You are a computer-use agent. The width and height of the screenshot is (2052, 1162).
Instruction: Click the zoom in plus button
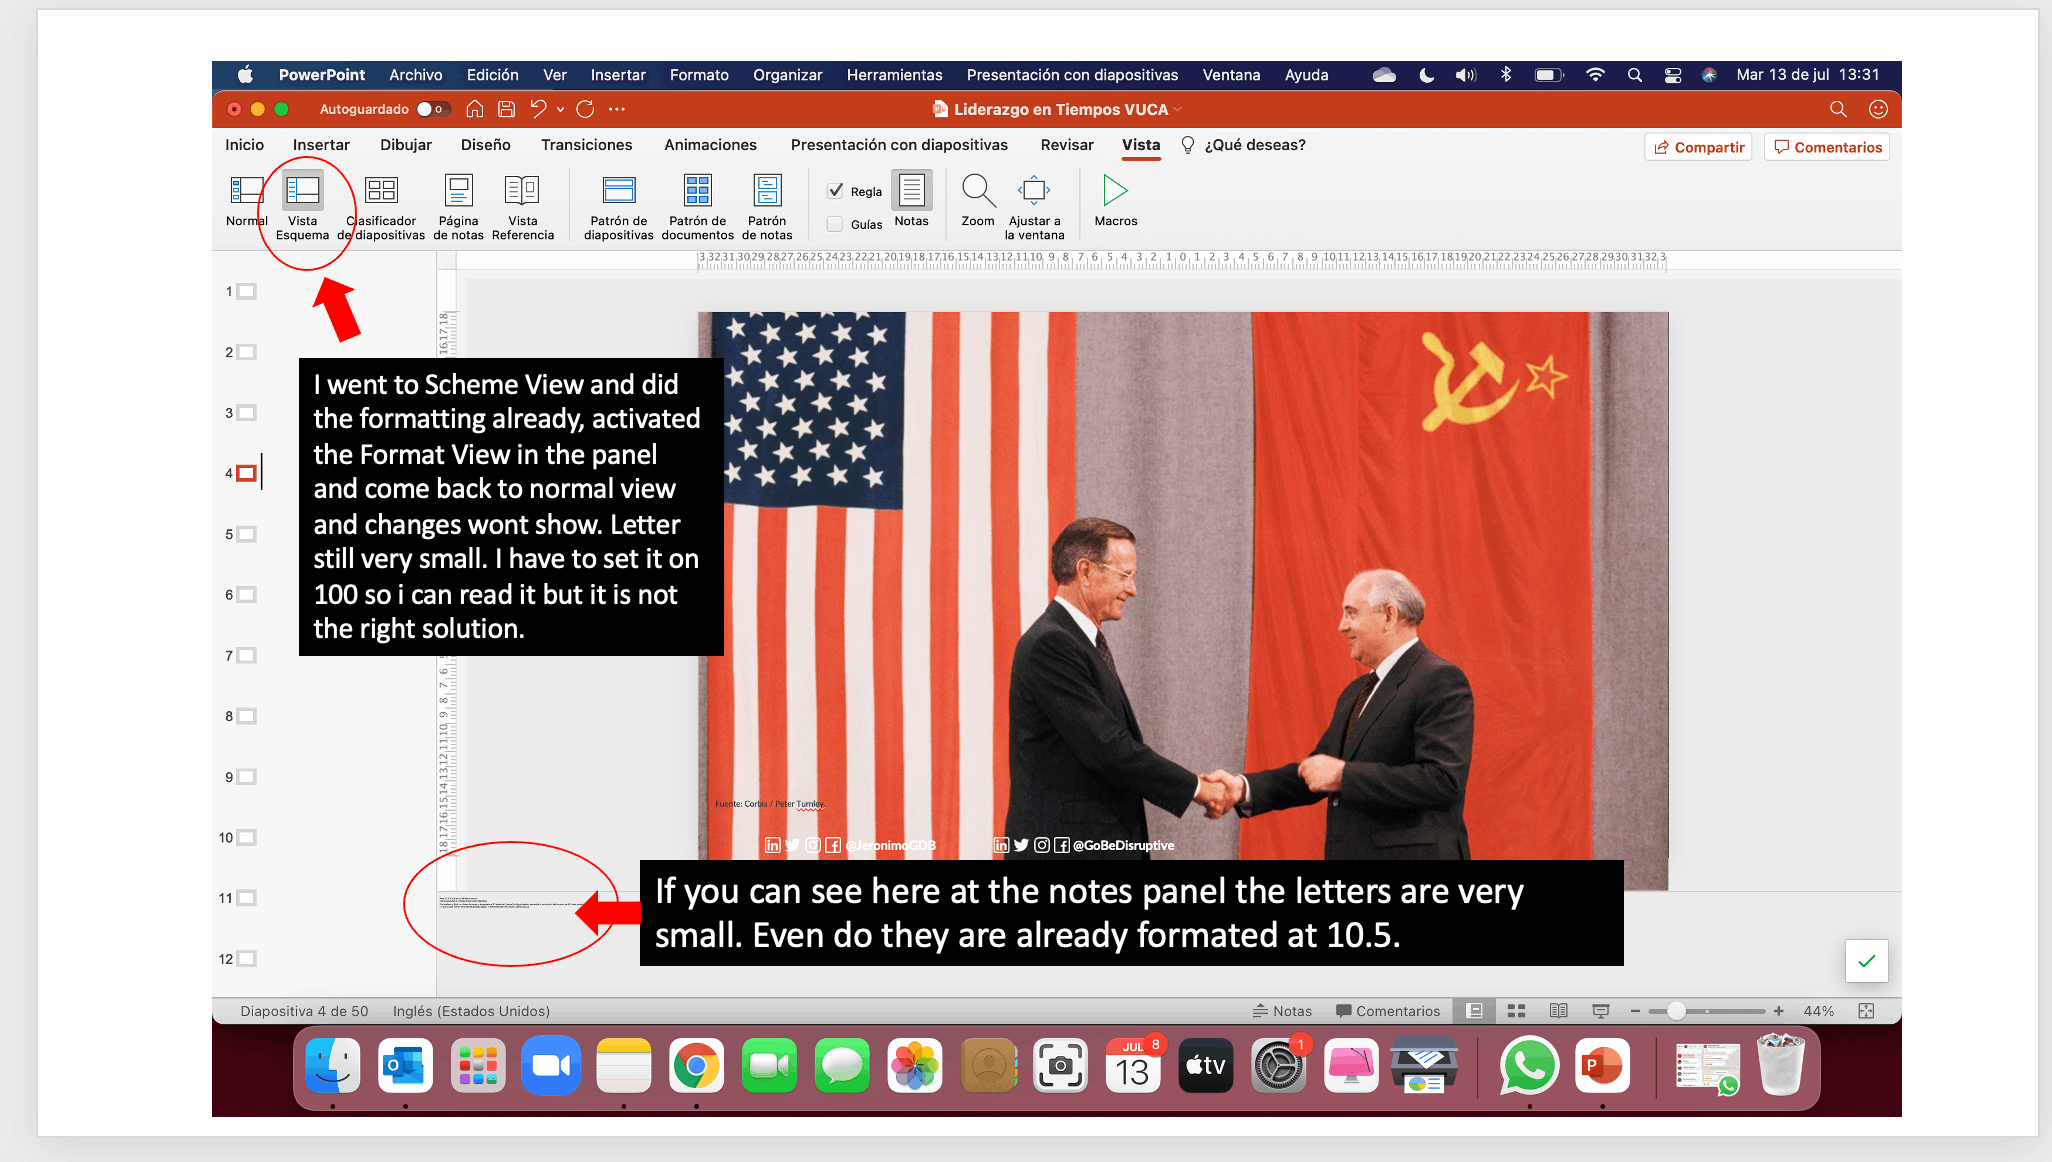tap(1779, 1011)
